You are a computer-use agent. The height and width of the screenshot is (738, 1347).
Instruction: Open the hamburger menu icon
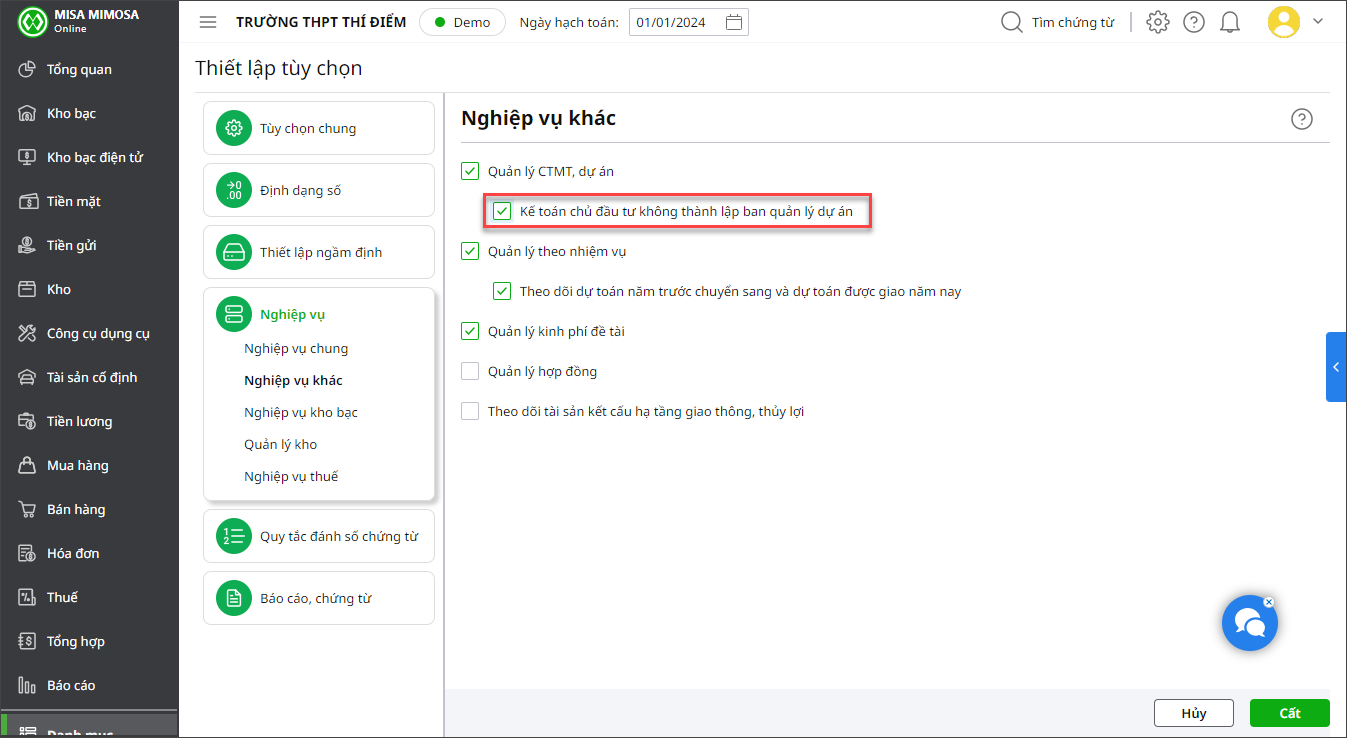[208, 22]
